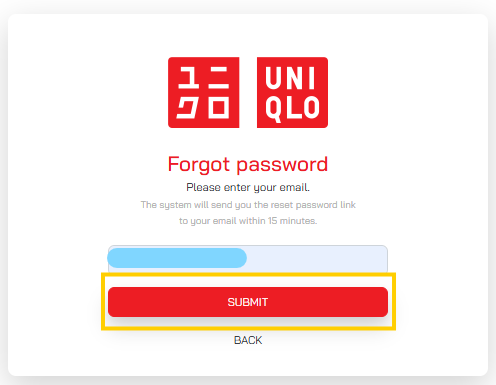Click the word "password" in the red heading
Screen dimensions: 496x385
[282, 165]
